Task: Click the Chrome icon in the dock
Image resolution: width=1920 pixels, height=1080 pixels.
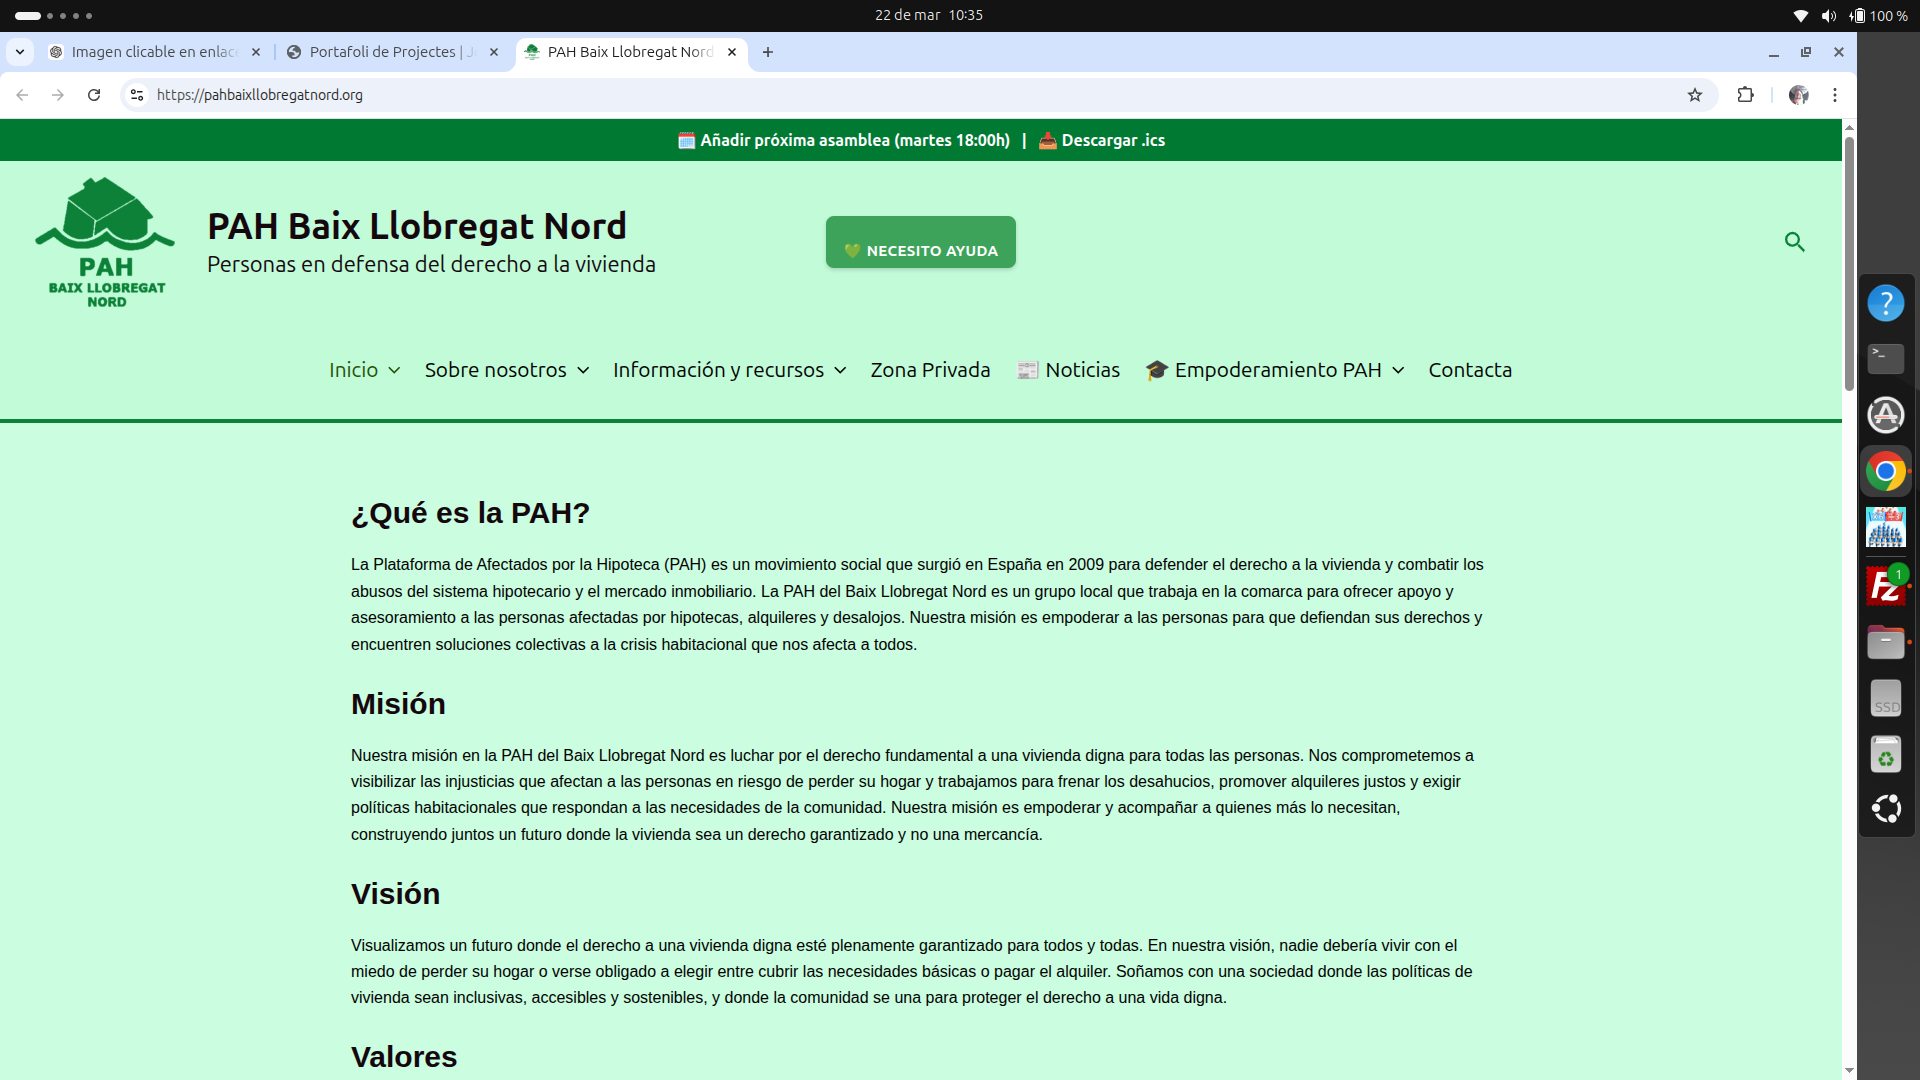Action: coord(1886,471)
